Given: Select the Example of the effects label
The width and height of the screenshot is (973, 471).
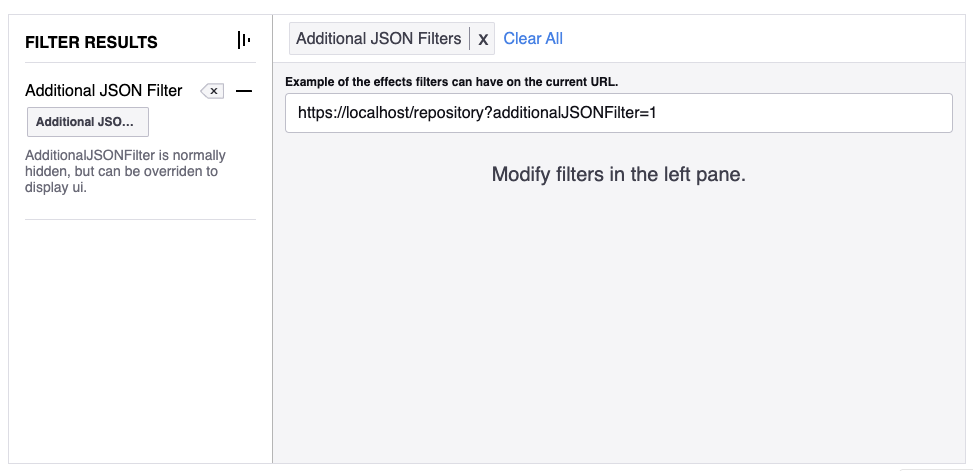Looking at the screenshot, I should pos(452,82).
